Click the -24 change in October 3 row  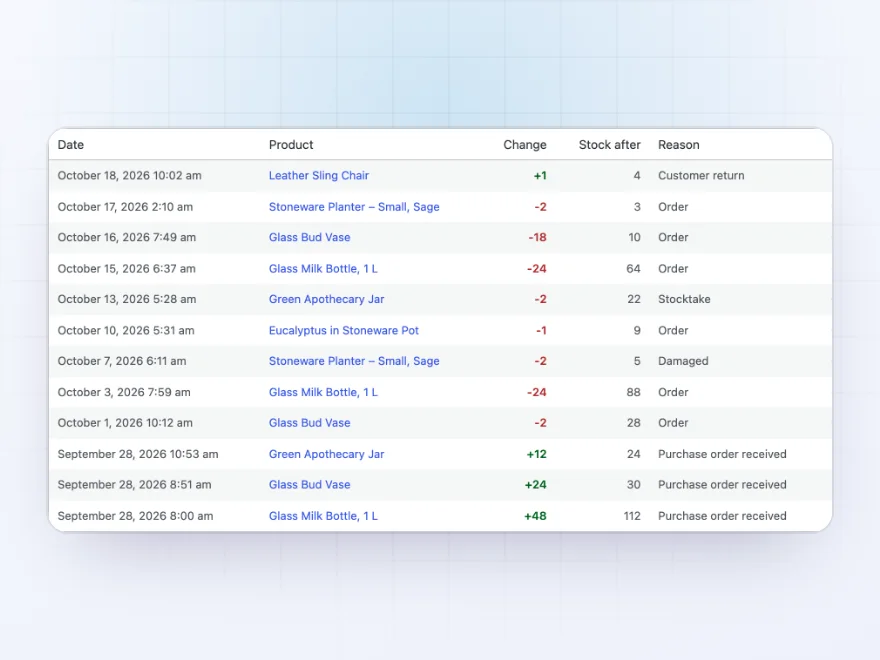tap(537, 392)
